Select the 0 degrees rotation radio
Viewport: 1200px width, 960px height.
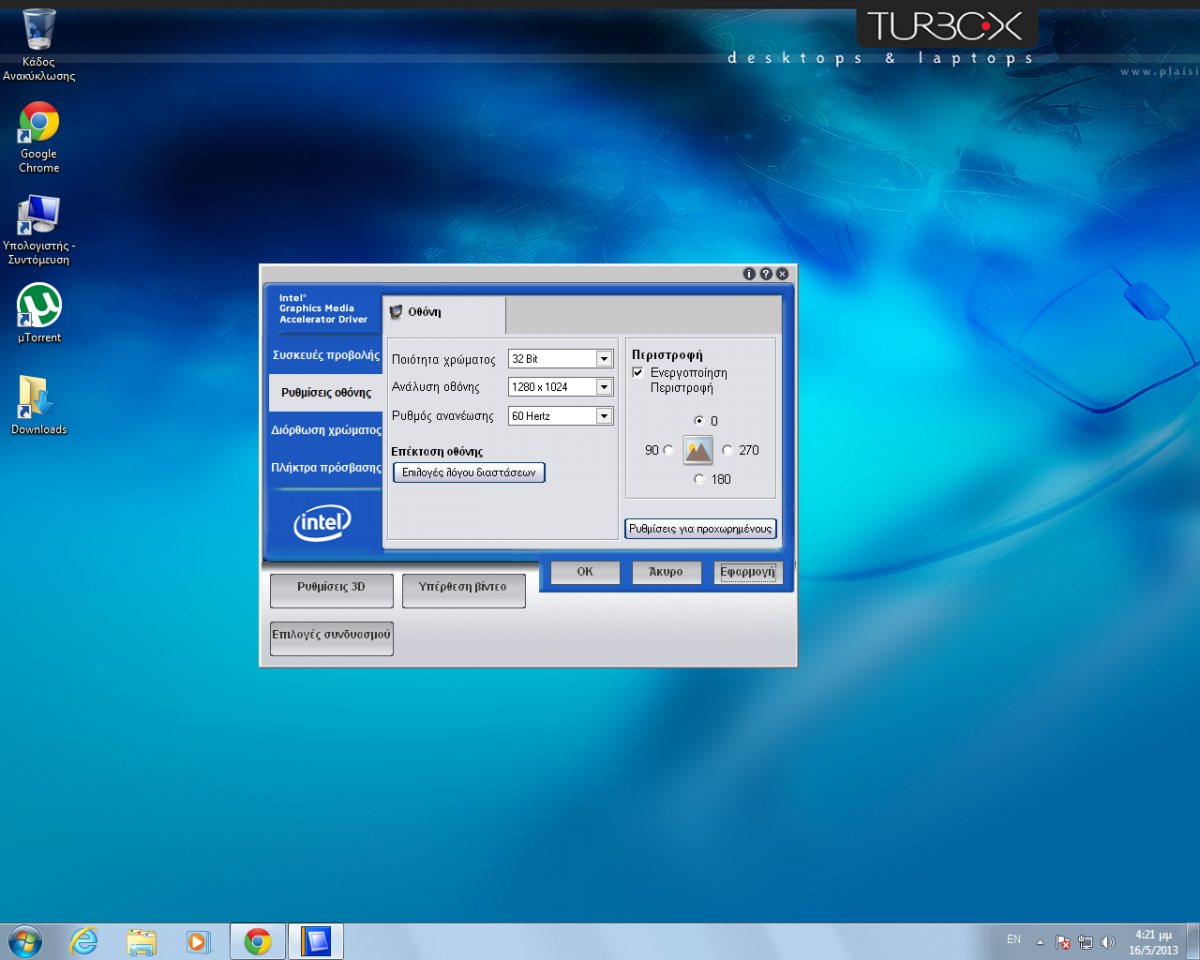pos(698,421)
